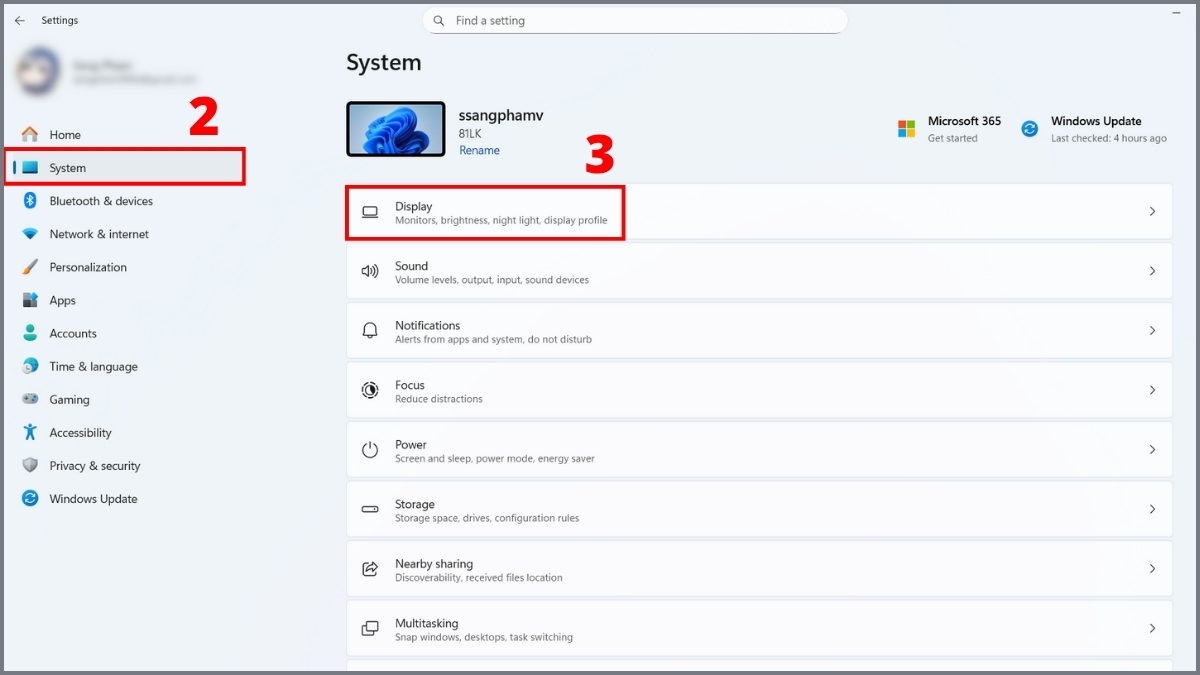Select Network & internet in sidebar
The image size is (1200, 675).
(x=98, y=234)
